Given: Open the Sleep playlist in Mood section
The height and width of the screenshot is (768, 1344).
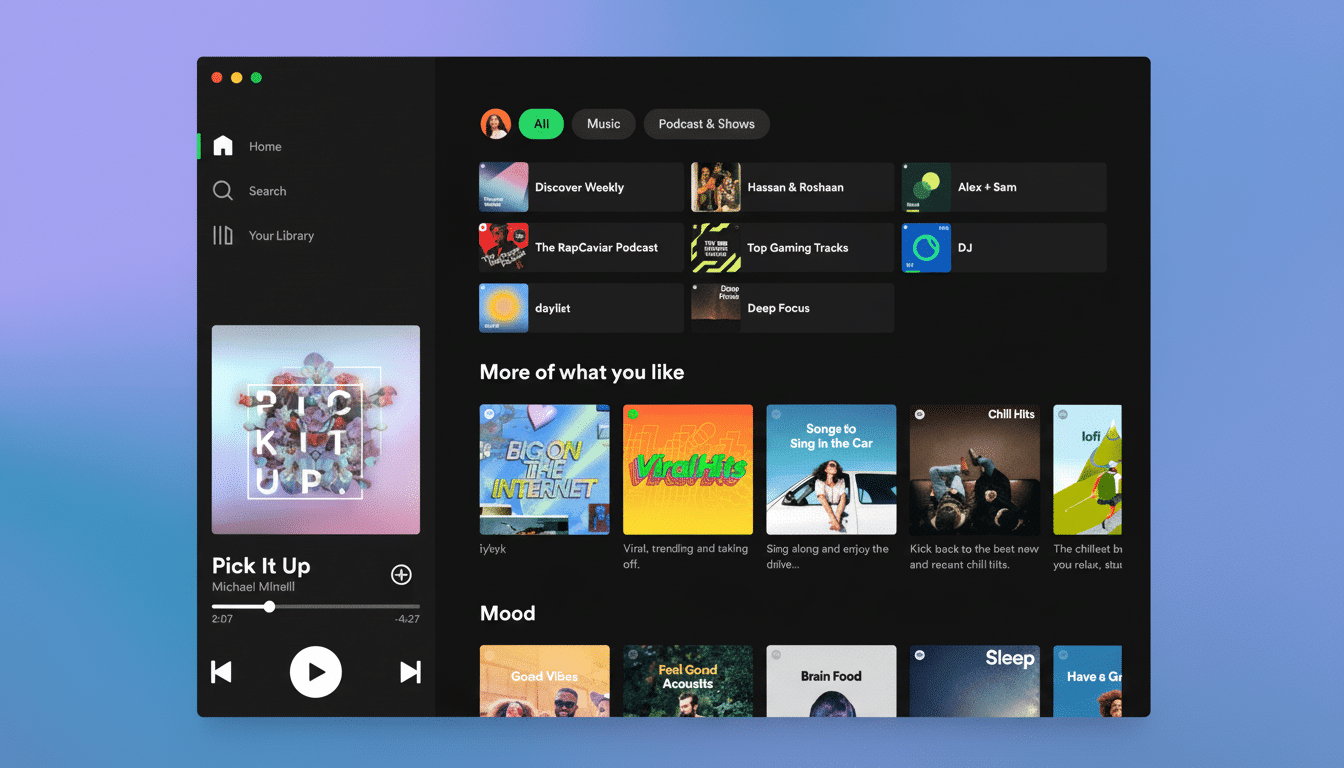Looking at the screenshot, I should (x=974, y=680).
